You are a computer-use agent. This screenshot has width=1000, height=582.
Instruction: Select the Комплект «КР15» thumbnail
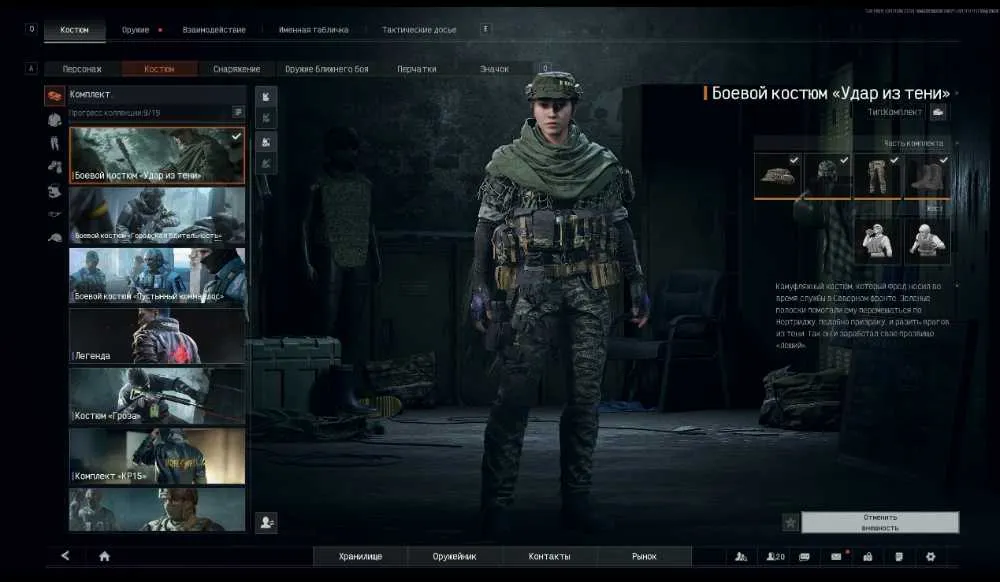157,456
